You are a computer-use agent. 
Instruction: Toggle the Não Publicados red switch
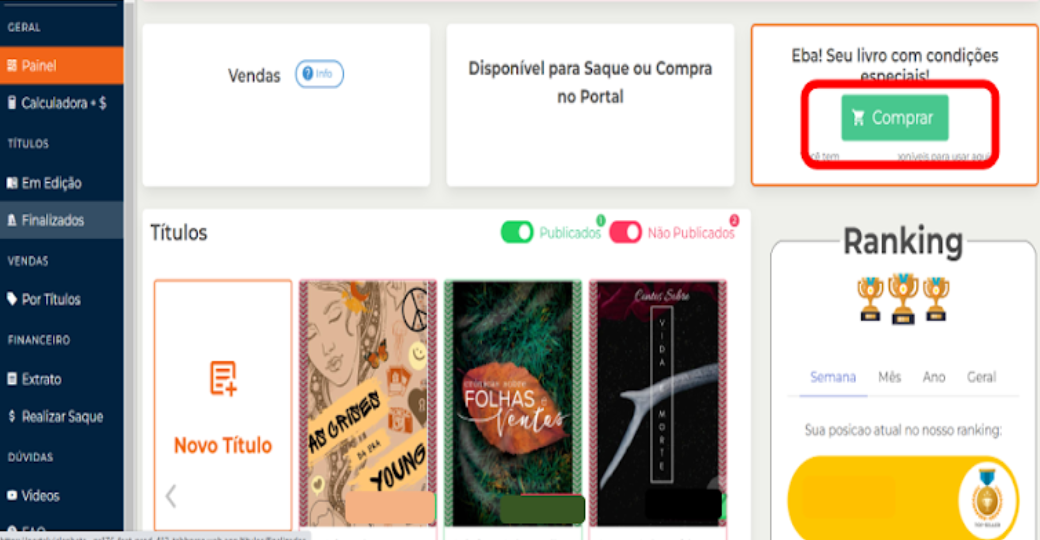coord(625,232)
